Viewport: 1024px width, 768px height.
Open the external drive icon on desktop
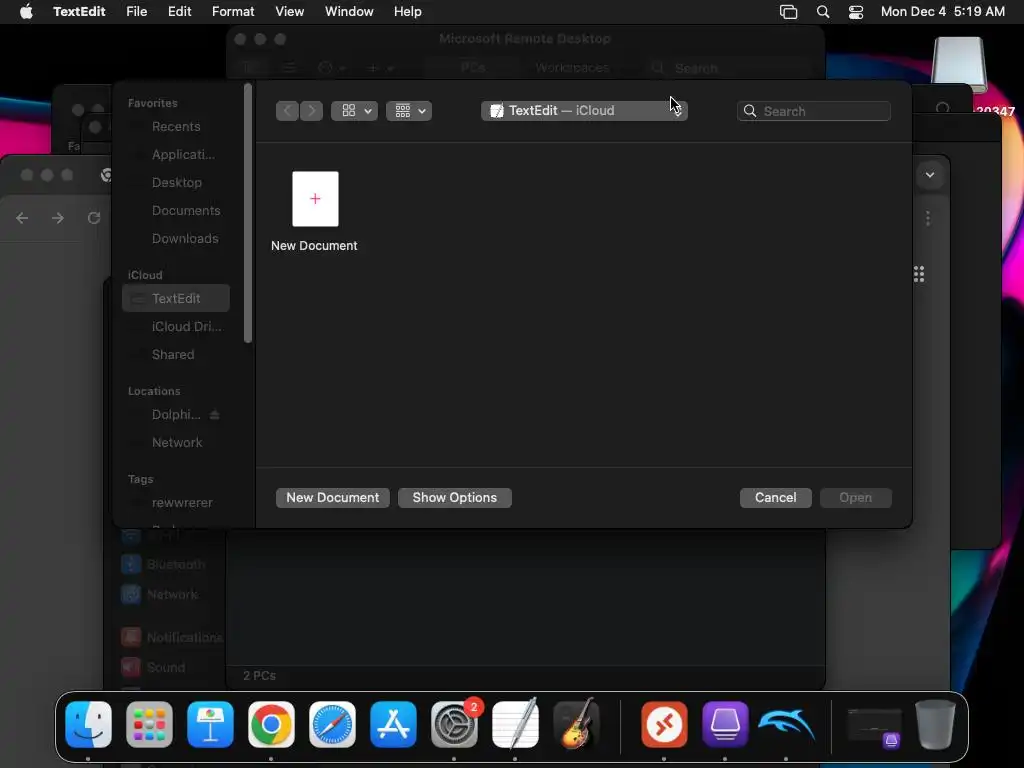point(959,64)
